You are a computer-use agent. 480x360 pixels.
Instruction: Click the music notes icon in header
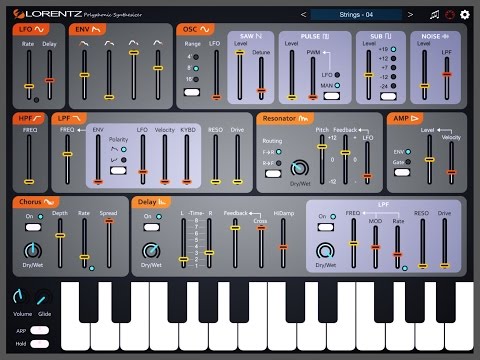pos(434,15)
